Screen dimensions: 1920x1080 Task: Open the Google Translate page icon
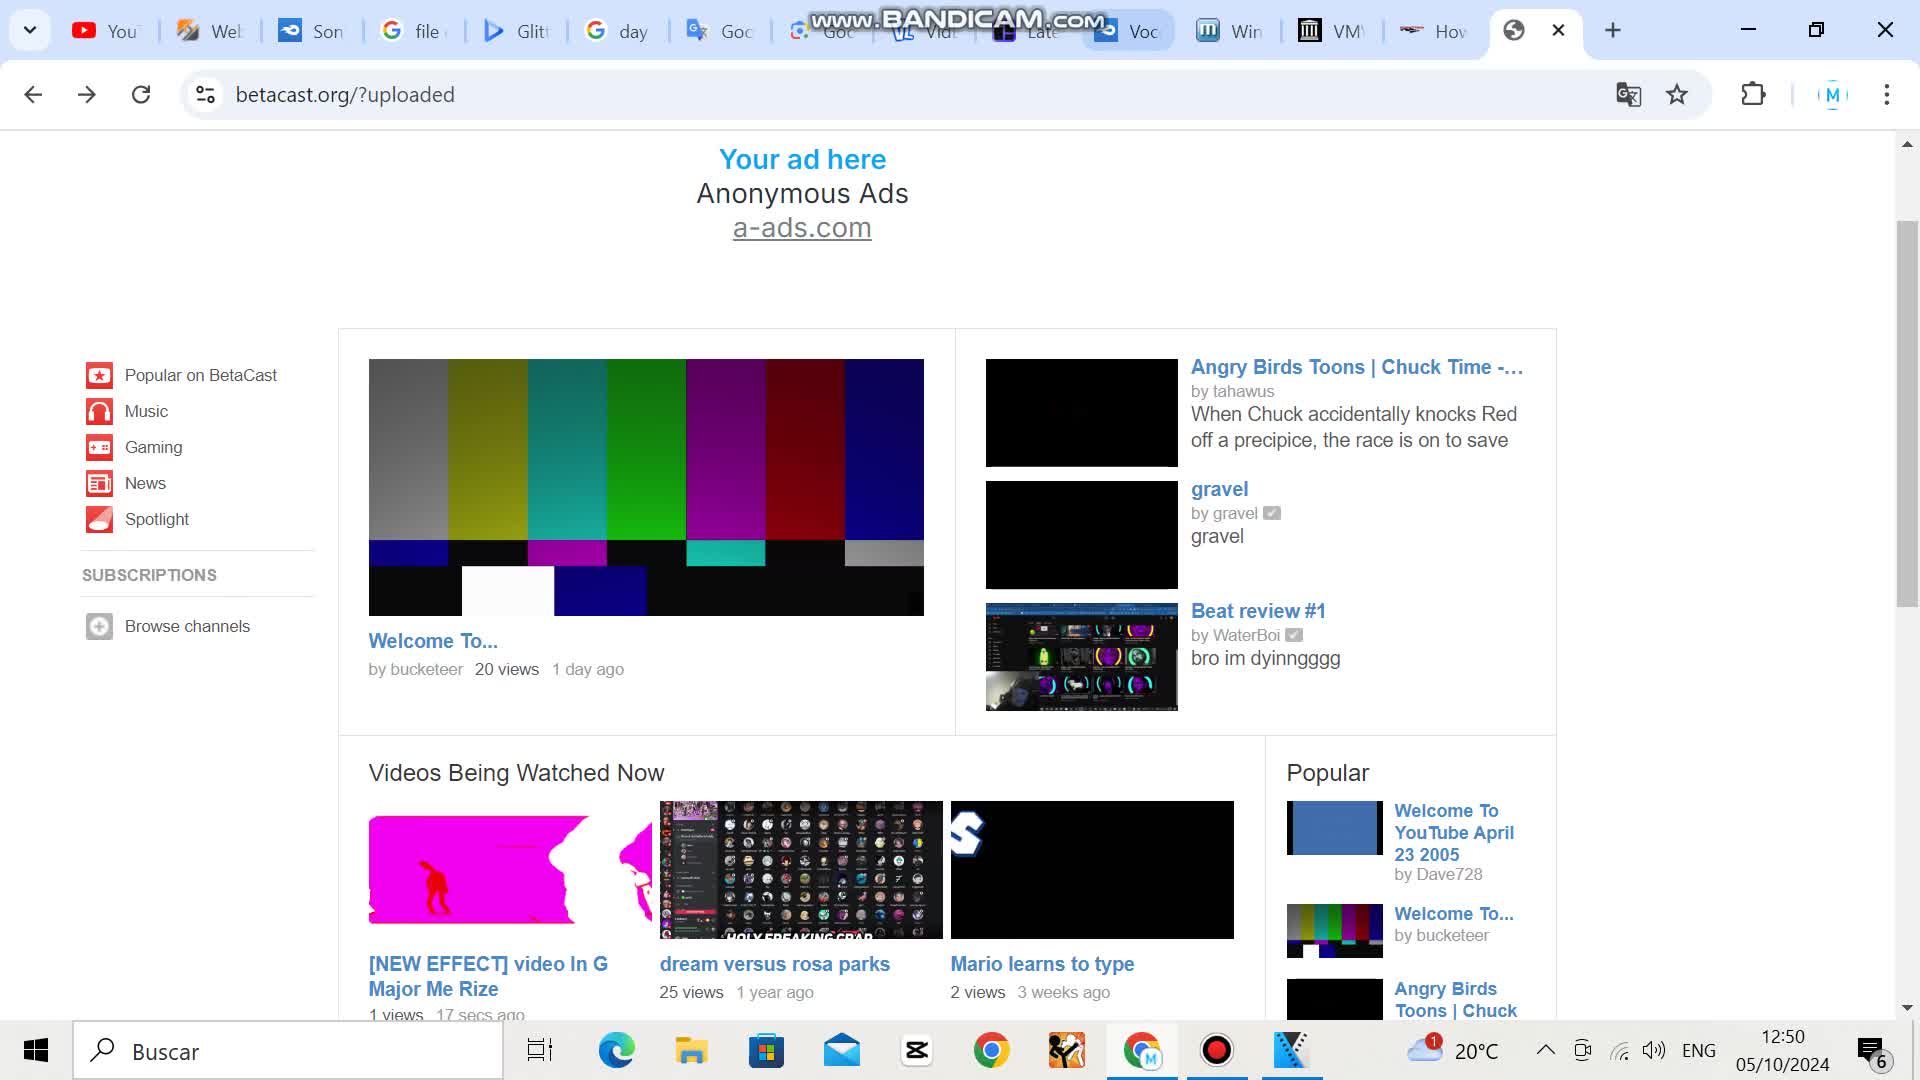tap(1628, 94)
